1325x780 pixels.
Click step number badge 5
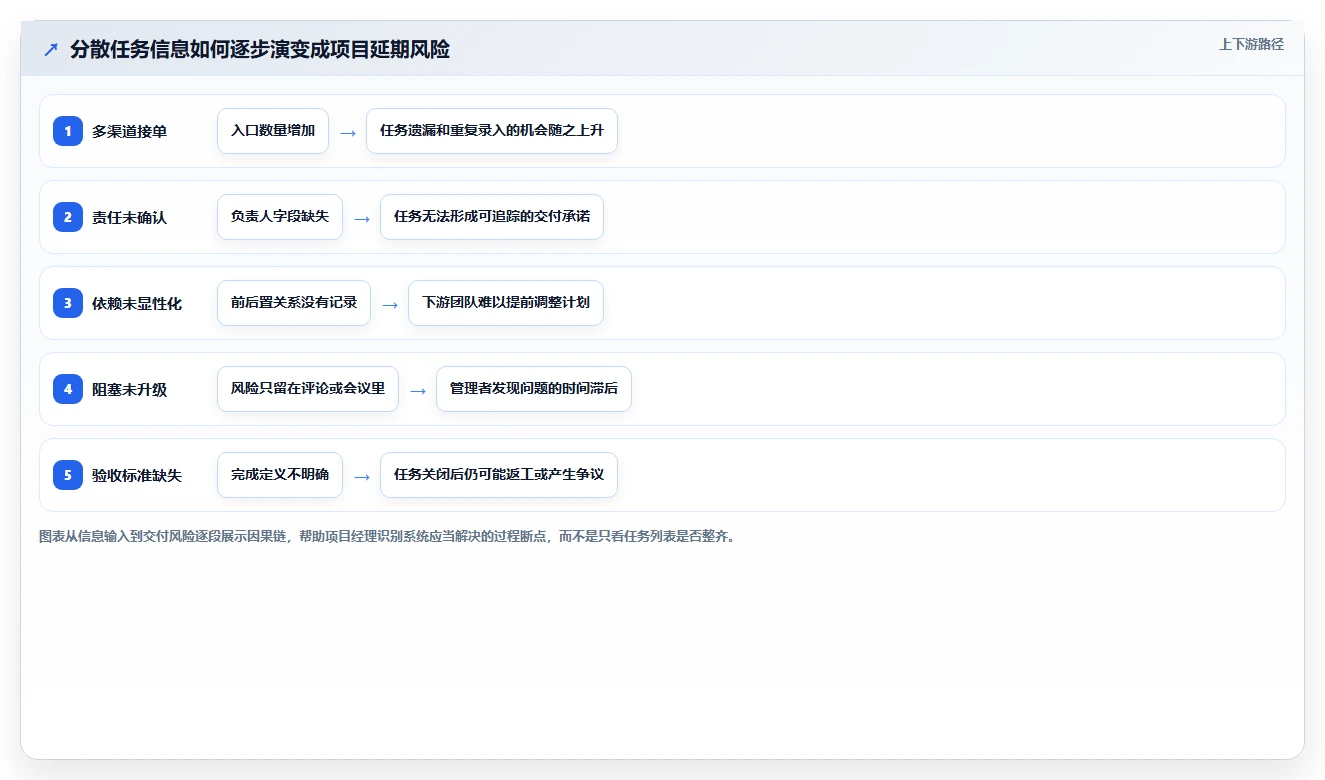tap(68, 475)
